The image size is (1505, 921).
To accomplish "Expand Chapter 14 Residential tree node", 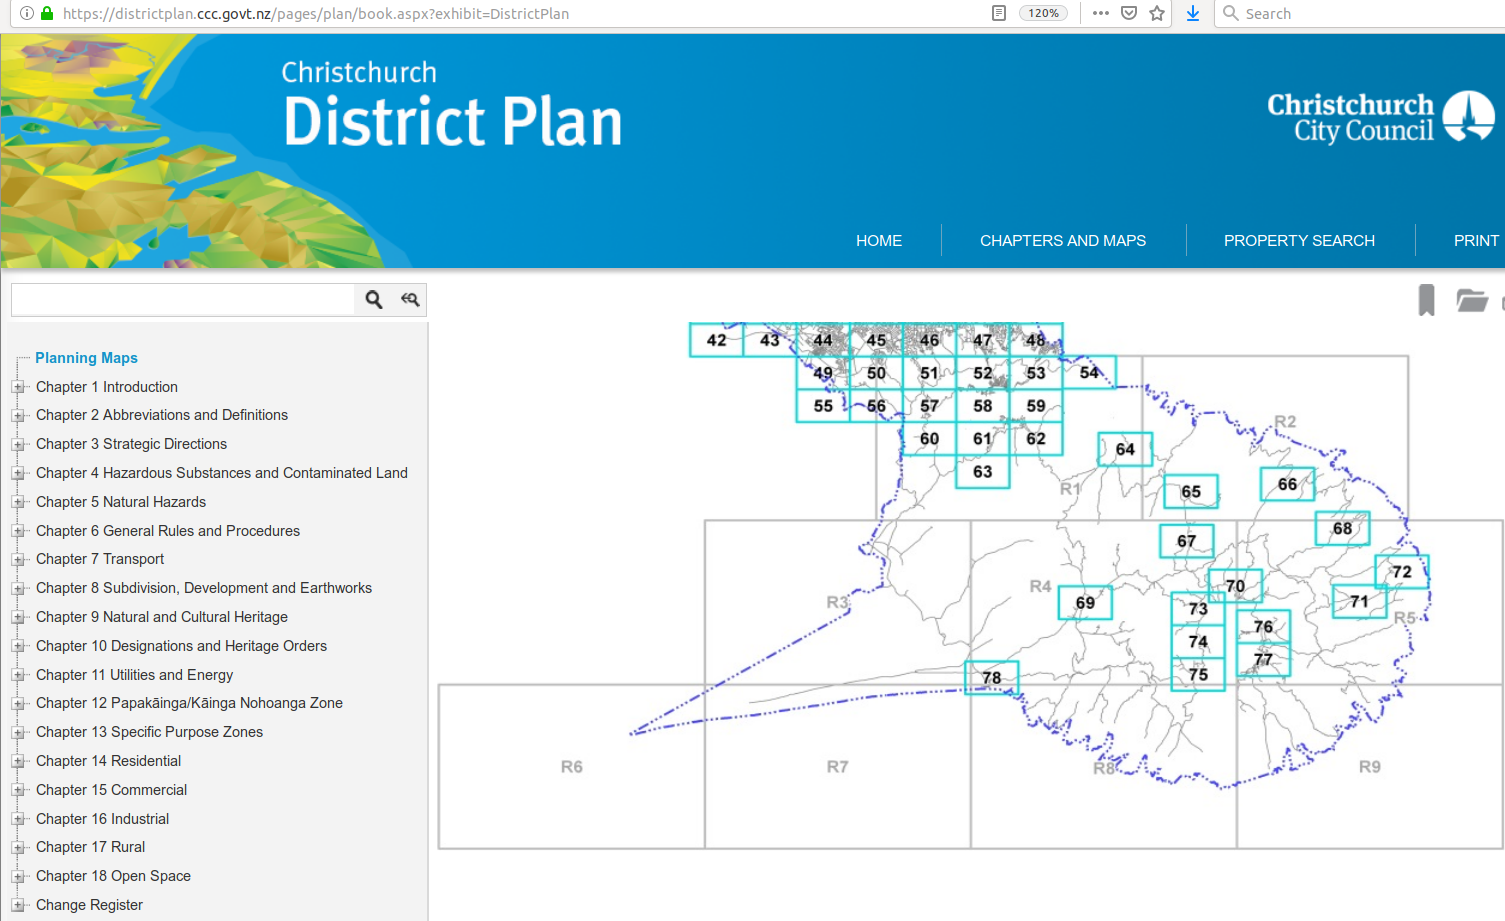I will 18,762.
